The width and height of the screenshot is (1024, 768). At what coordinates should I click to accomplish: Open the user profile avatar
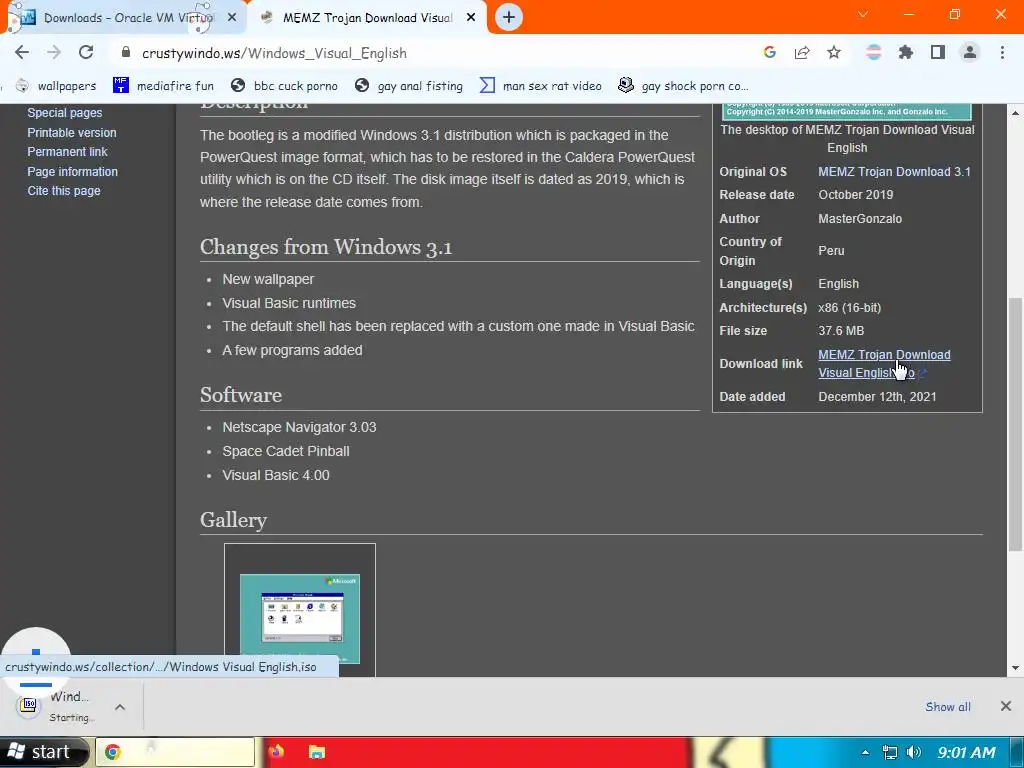tap(970, 52)
